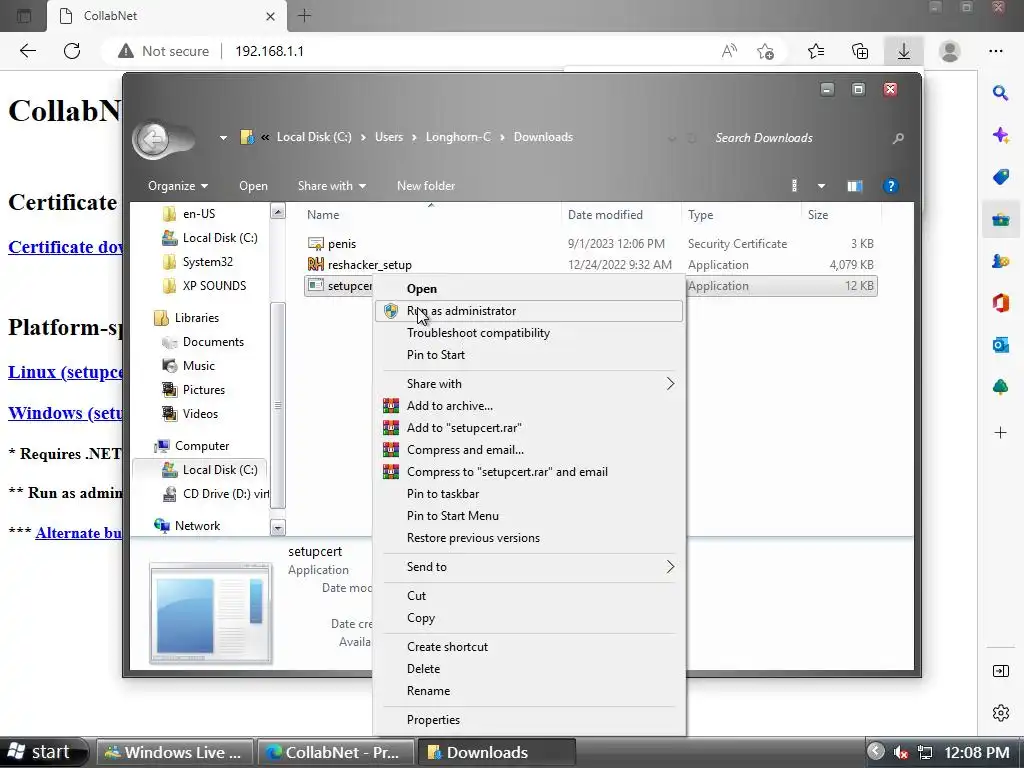Click New folder in Explorer toolbar
The width and height of the screenshot is (1024, 768).
(x=426, y=186)
